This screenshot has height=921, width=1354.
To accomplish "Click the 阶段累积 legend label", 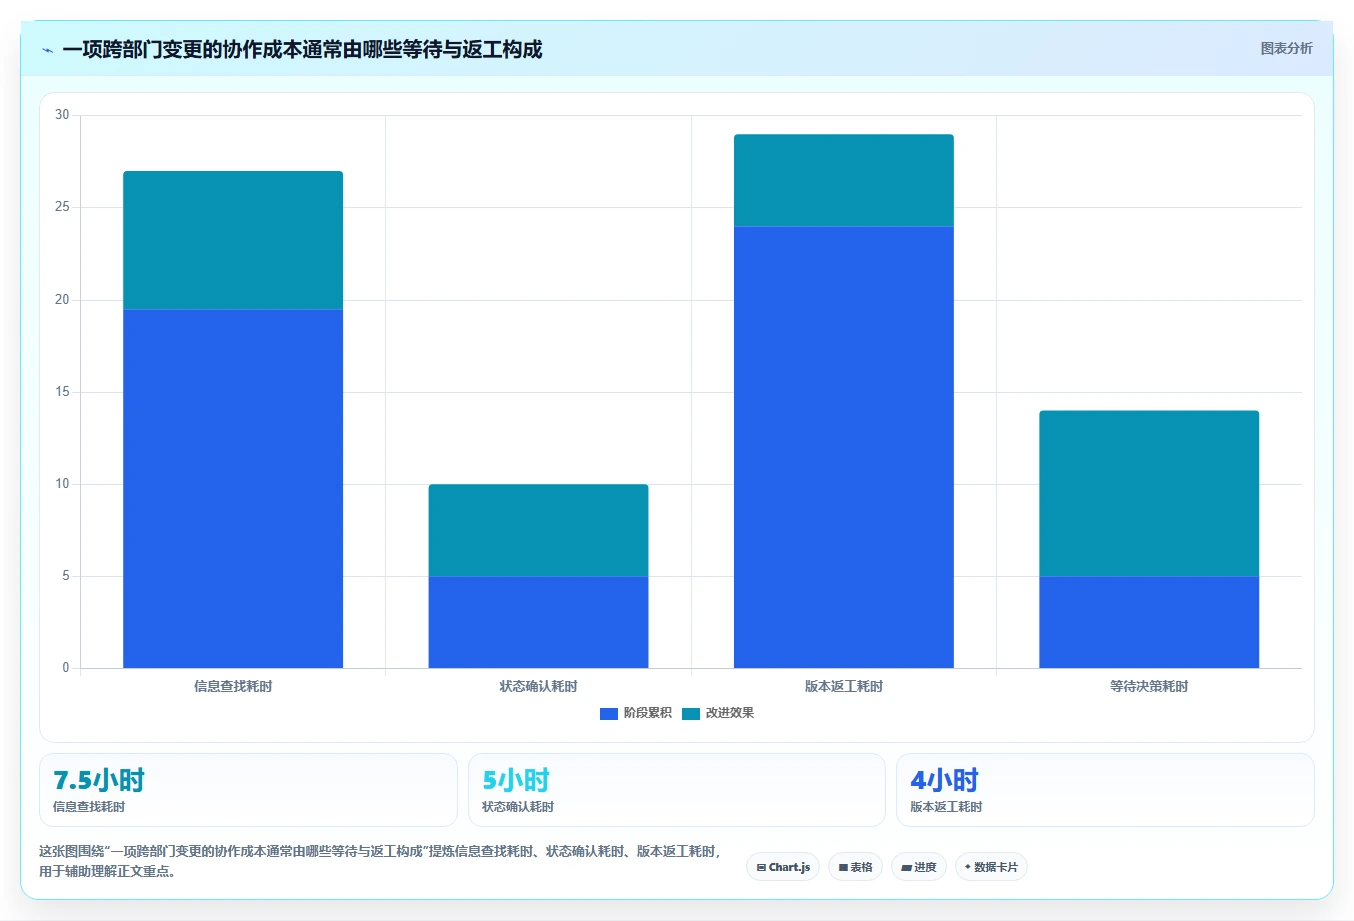I will 648,713.
